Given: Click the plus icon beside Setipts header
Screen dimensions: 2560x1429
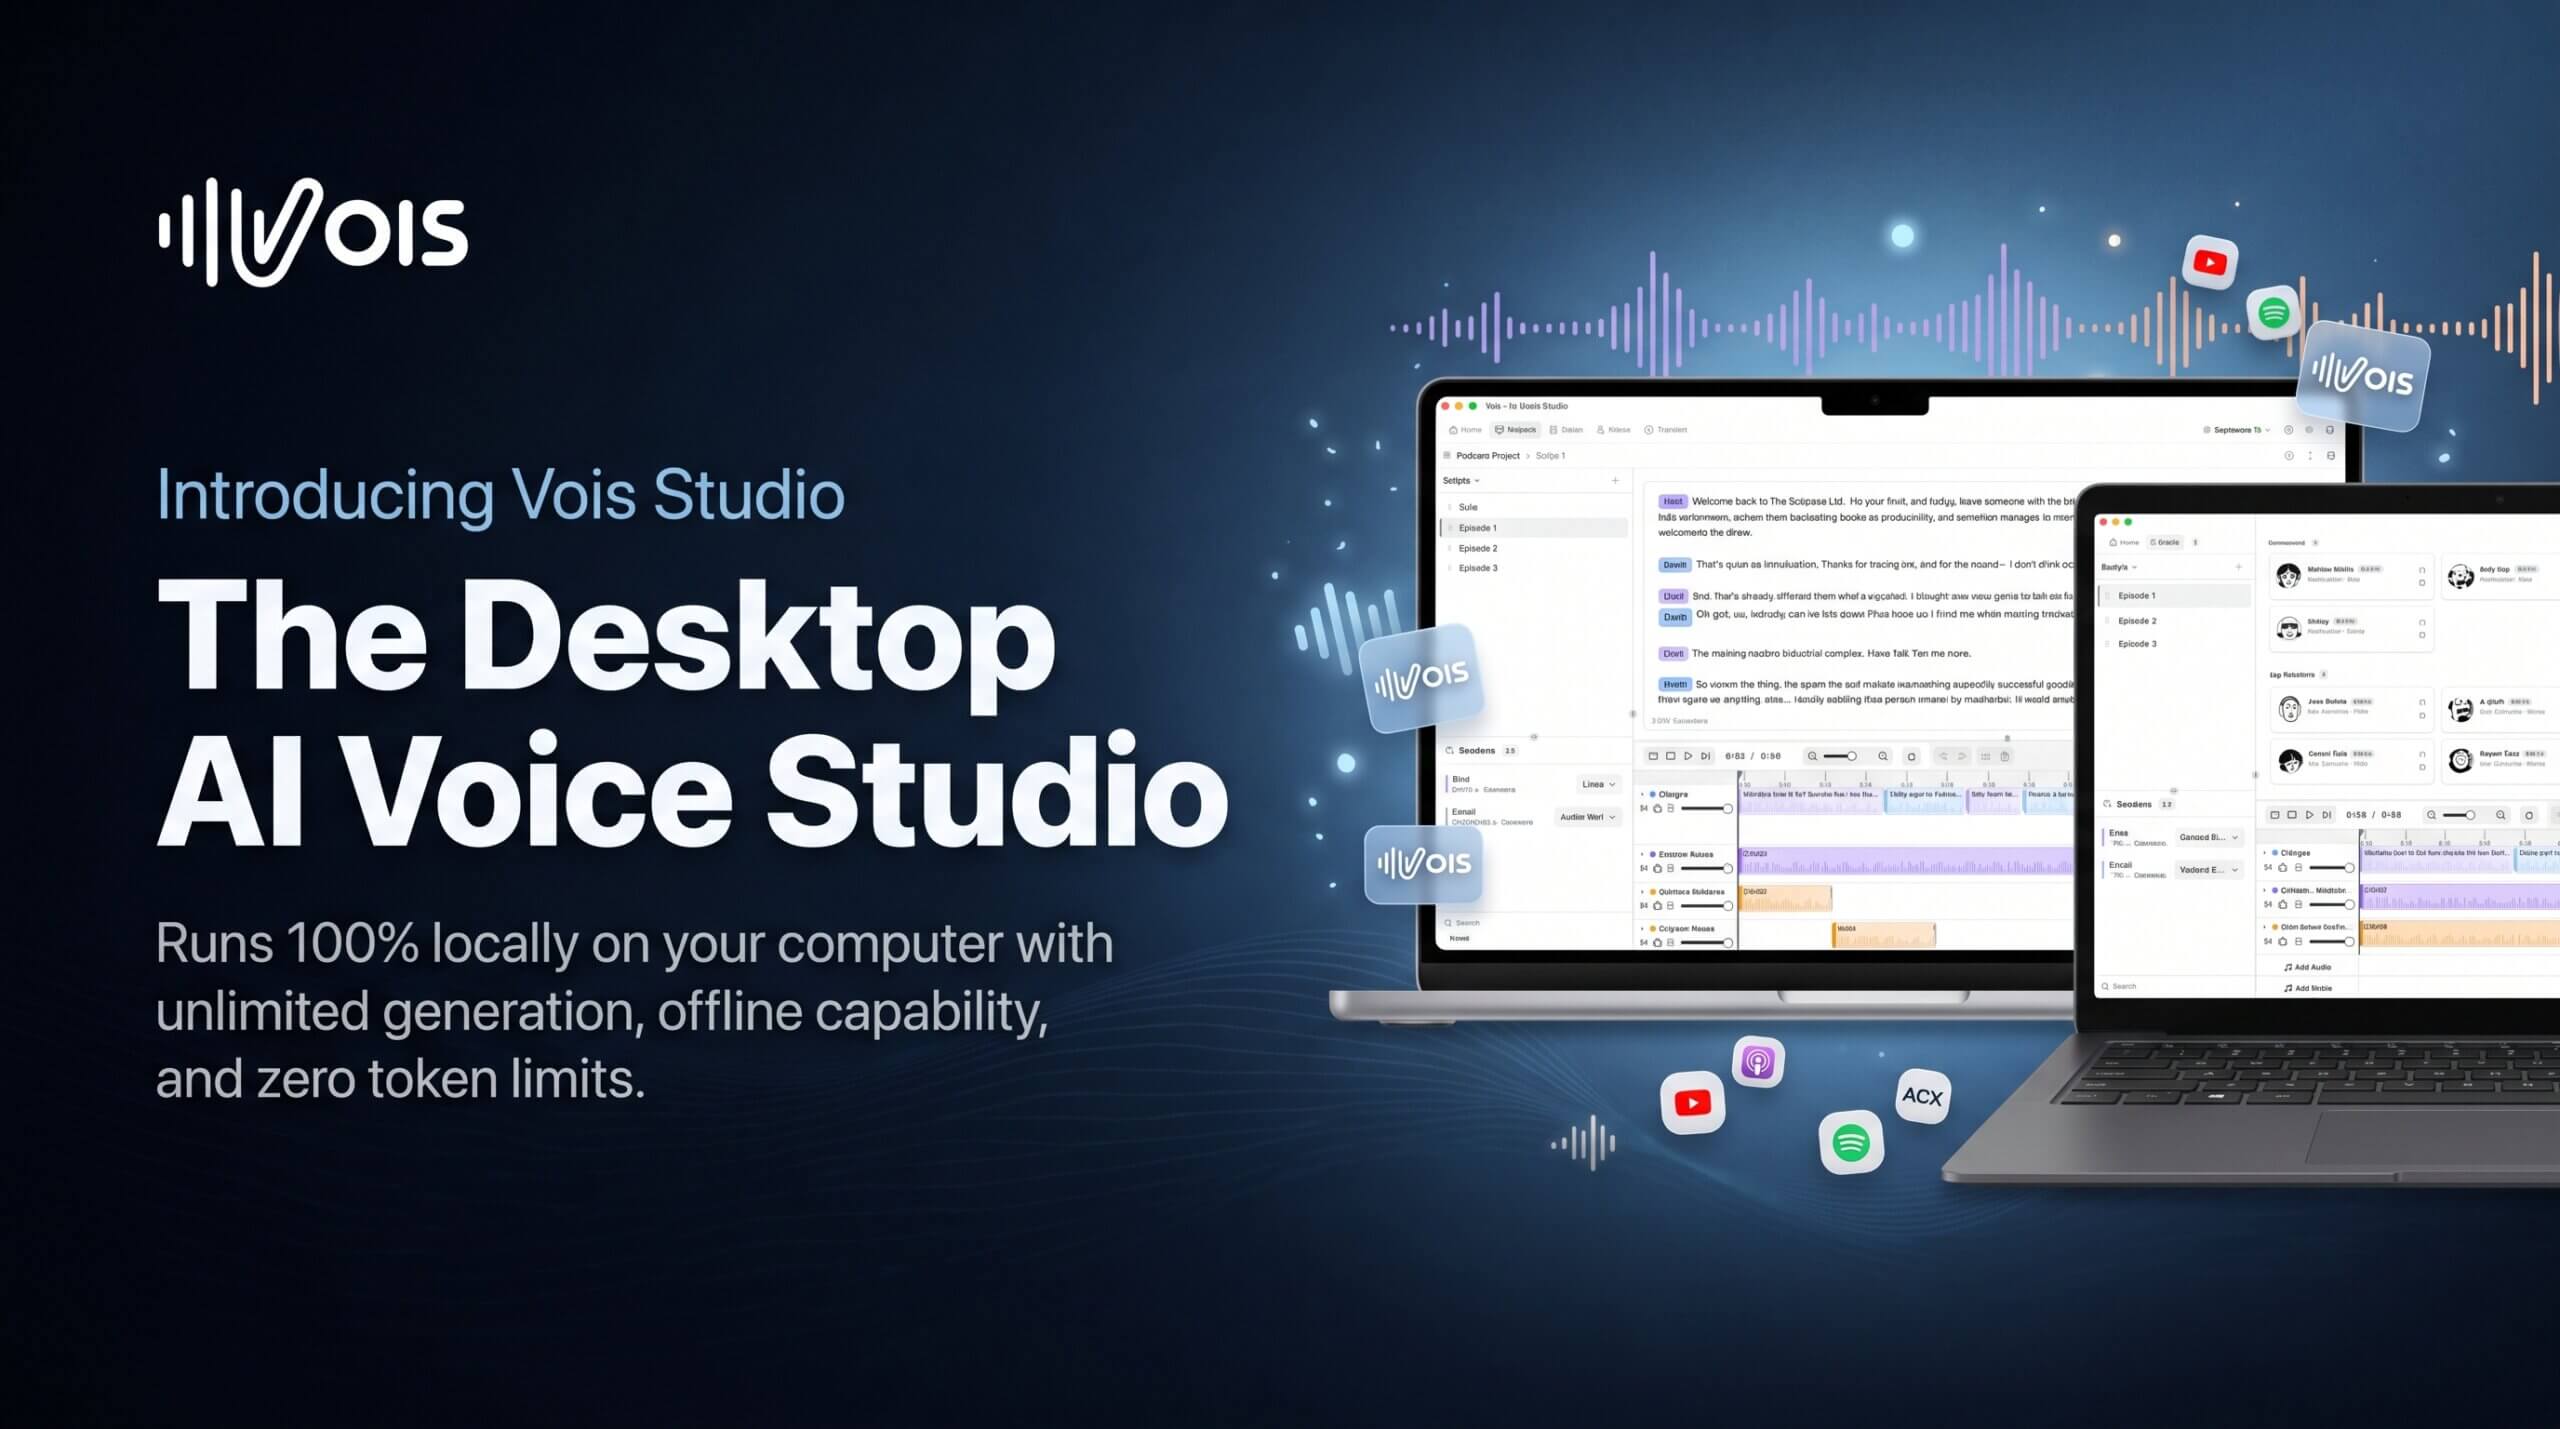Looking at the screenshot, I should tap(1615, 481).
